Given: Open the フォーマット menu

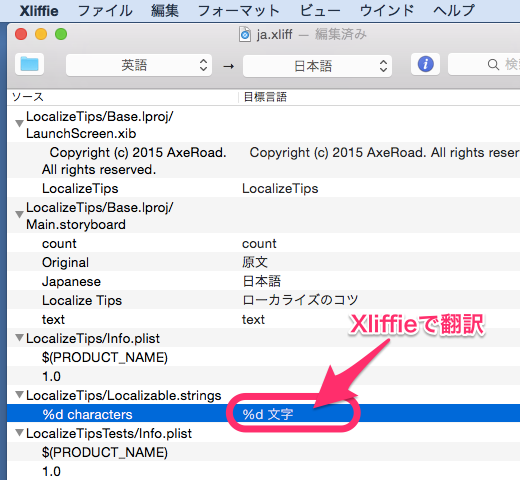Looking at the screenshot, I should pos(239,11).
